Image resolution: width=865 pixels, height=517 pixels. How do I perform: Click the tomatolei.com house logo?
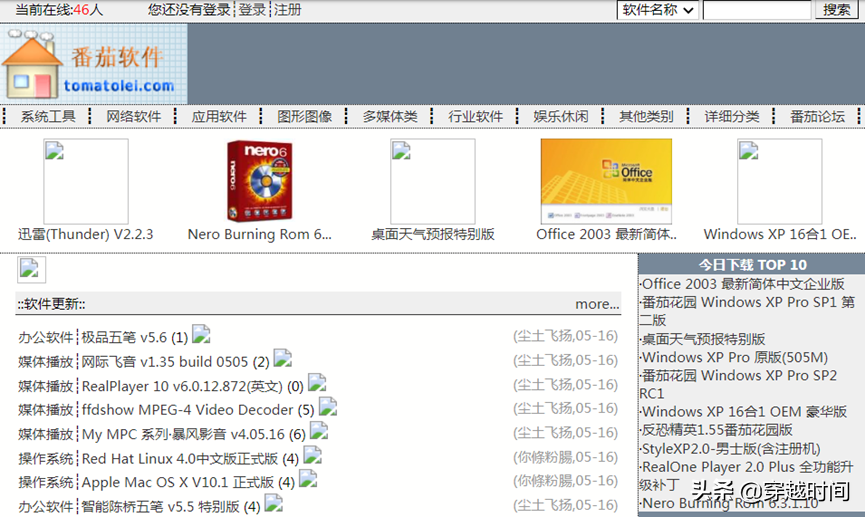[x=94, y=64]
